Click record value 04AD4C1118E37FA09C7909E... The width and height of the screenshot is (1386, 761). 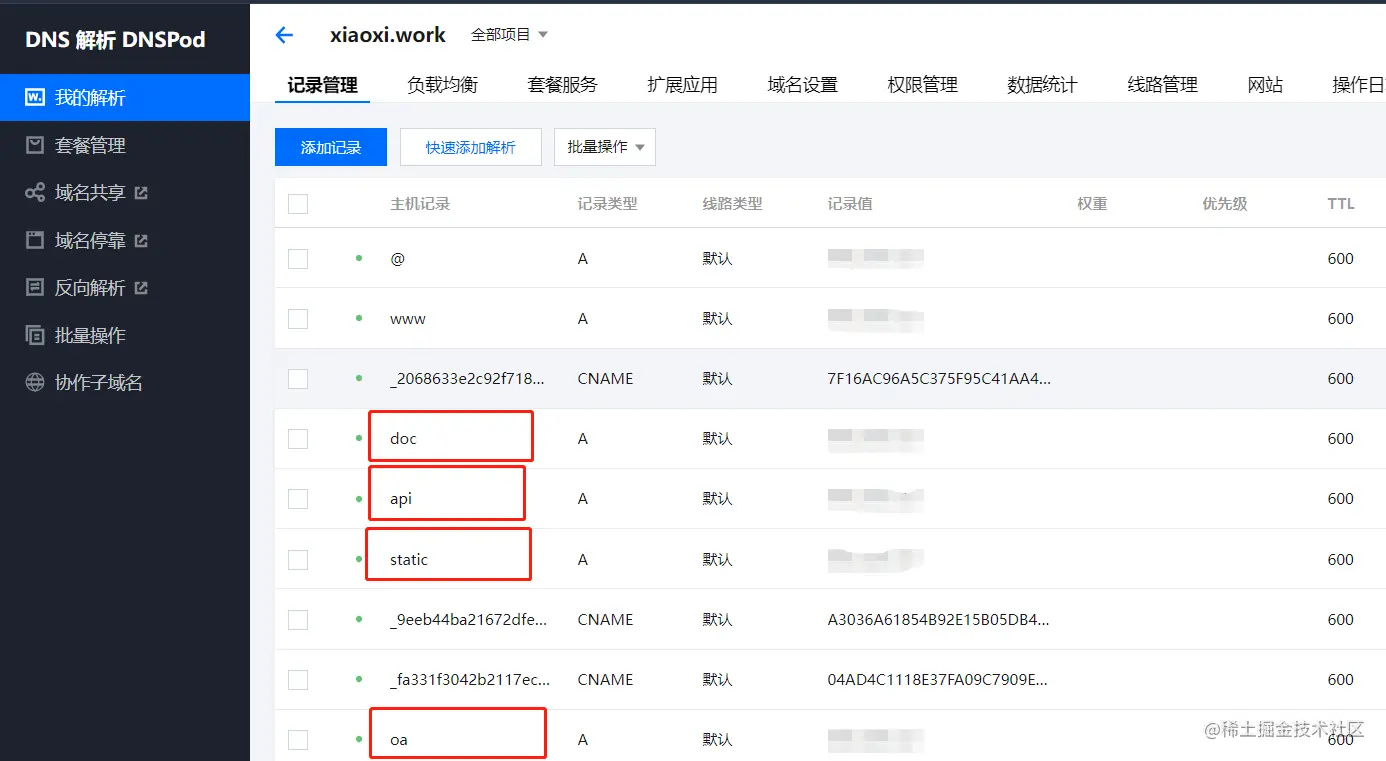(x=938, y=679)
